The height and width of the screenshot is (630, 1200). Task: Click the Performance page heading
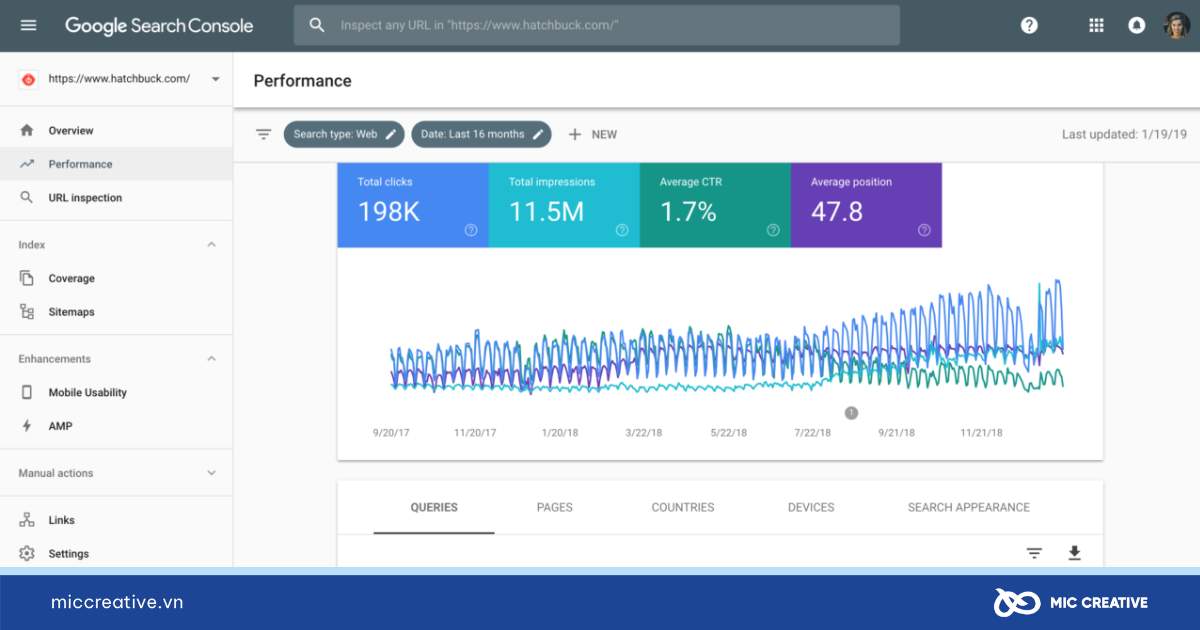(x=303, y=81)
